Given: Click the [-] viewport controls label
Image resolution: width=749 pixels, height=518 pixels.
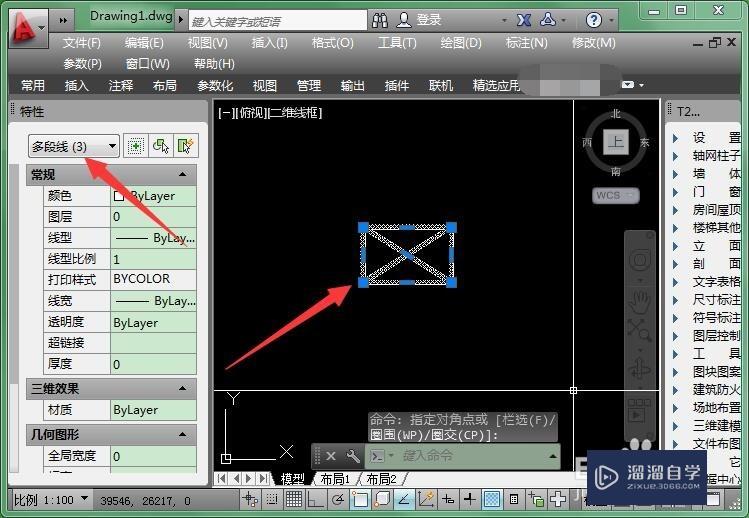Looking at the screenshot, I should pyautogui.click(x=225, y=113).
